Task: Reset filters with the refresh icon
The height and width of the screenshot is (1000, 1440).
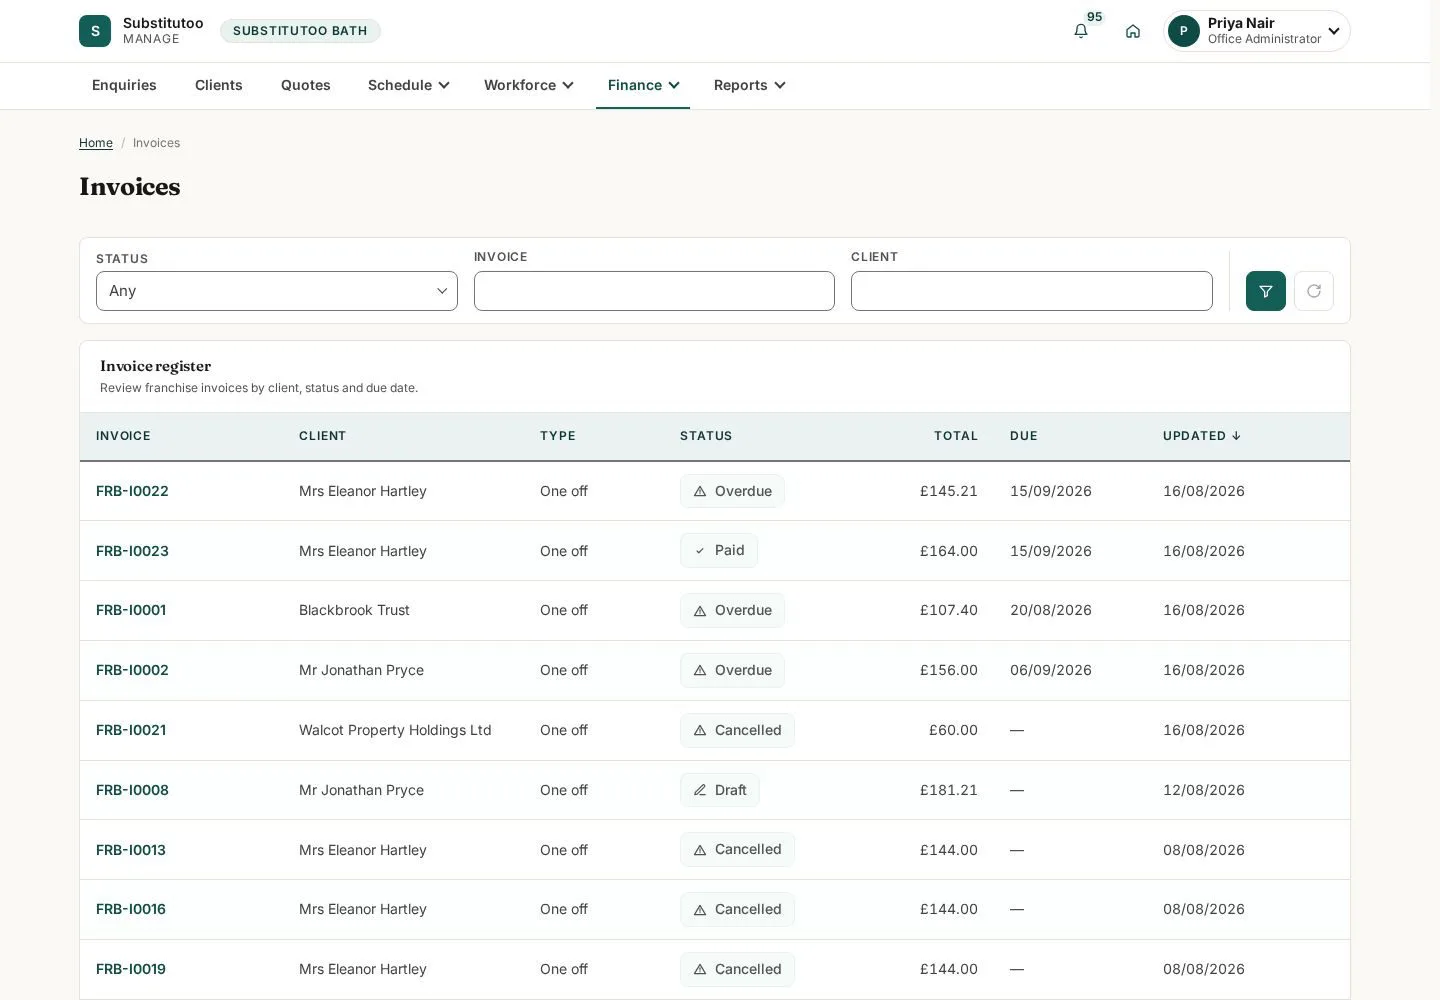Action: point(1314,291)
